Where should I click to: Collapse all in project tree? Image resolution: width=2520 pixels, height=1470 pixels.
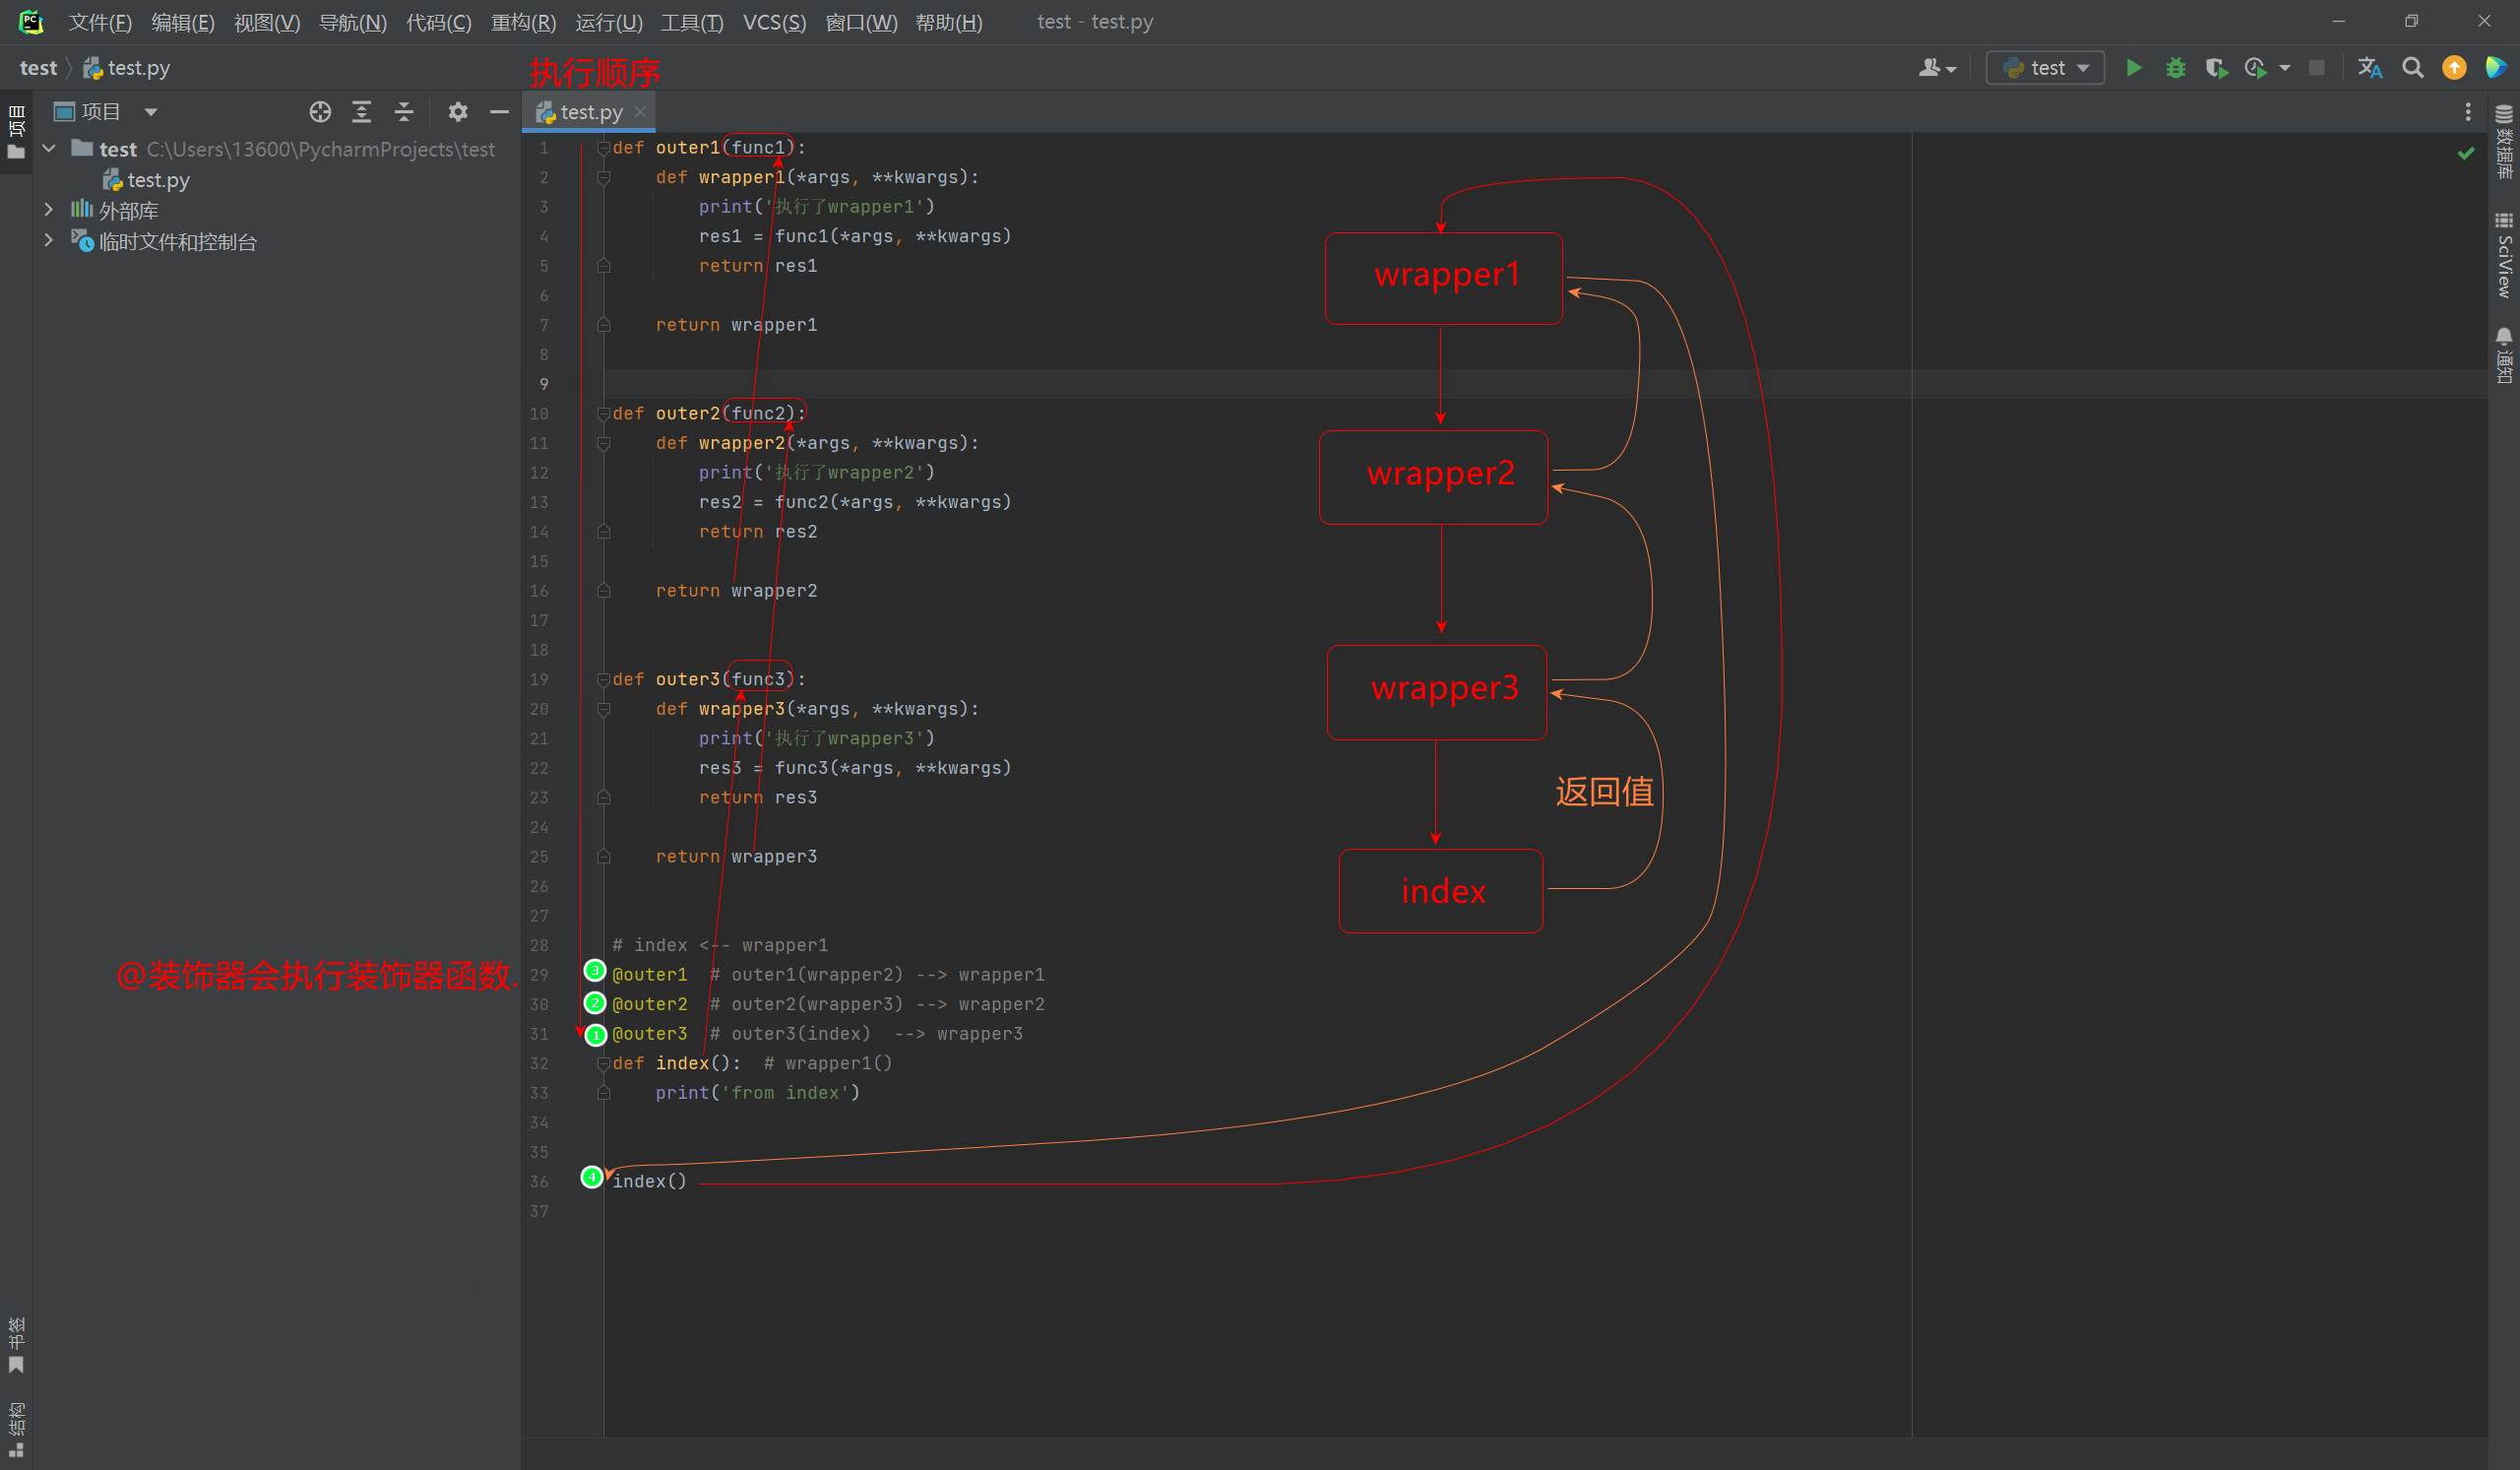point(404,112)
